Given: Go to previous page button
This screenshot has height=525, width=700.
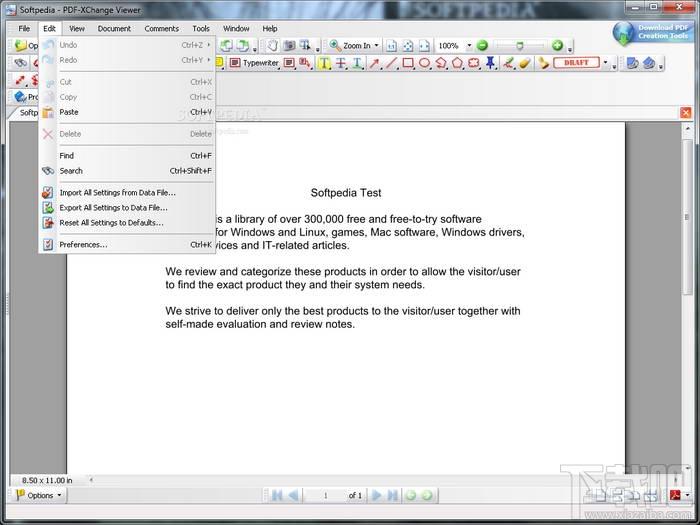Looking at the screenshot, I should 293,495.
